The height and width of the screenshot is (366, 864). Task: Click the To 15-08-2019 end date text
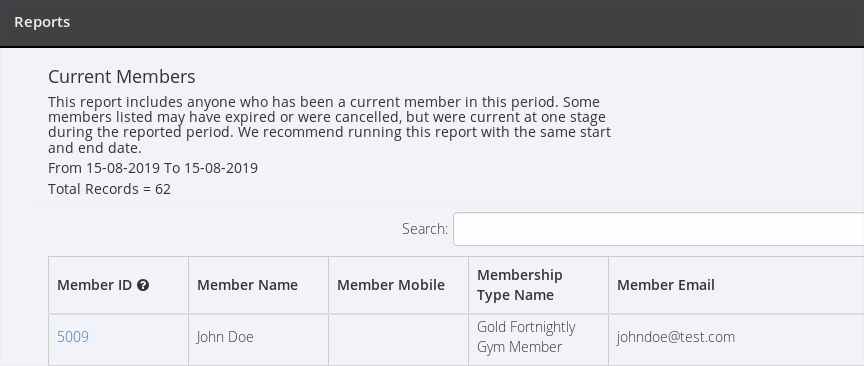pyautogui.click(x=211, y=168)
